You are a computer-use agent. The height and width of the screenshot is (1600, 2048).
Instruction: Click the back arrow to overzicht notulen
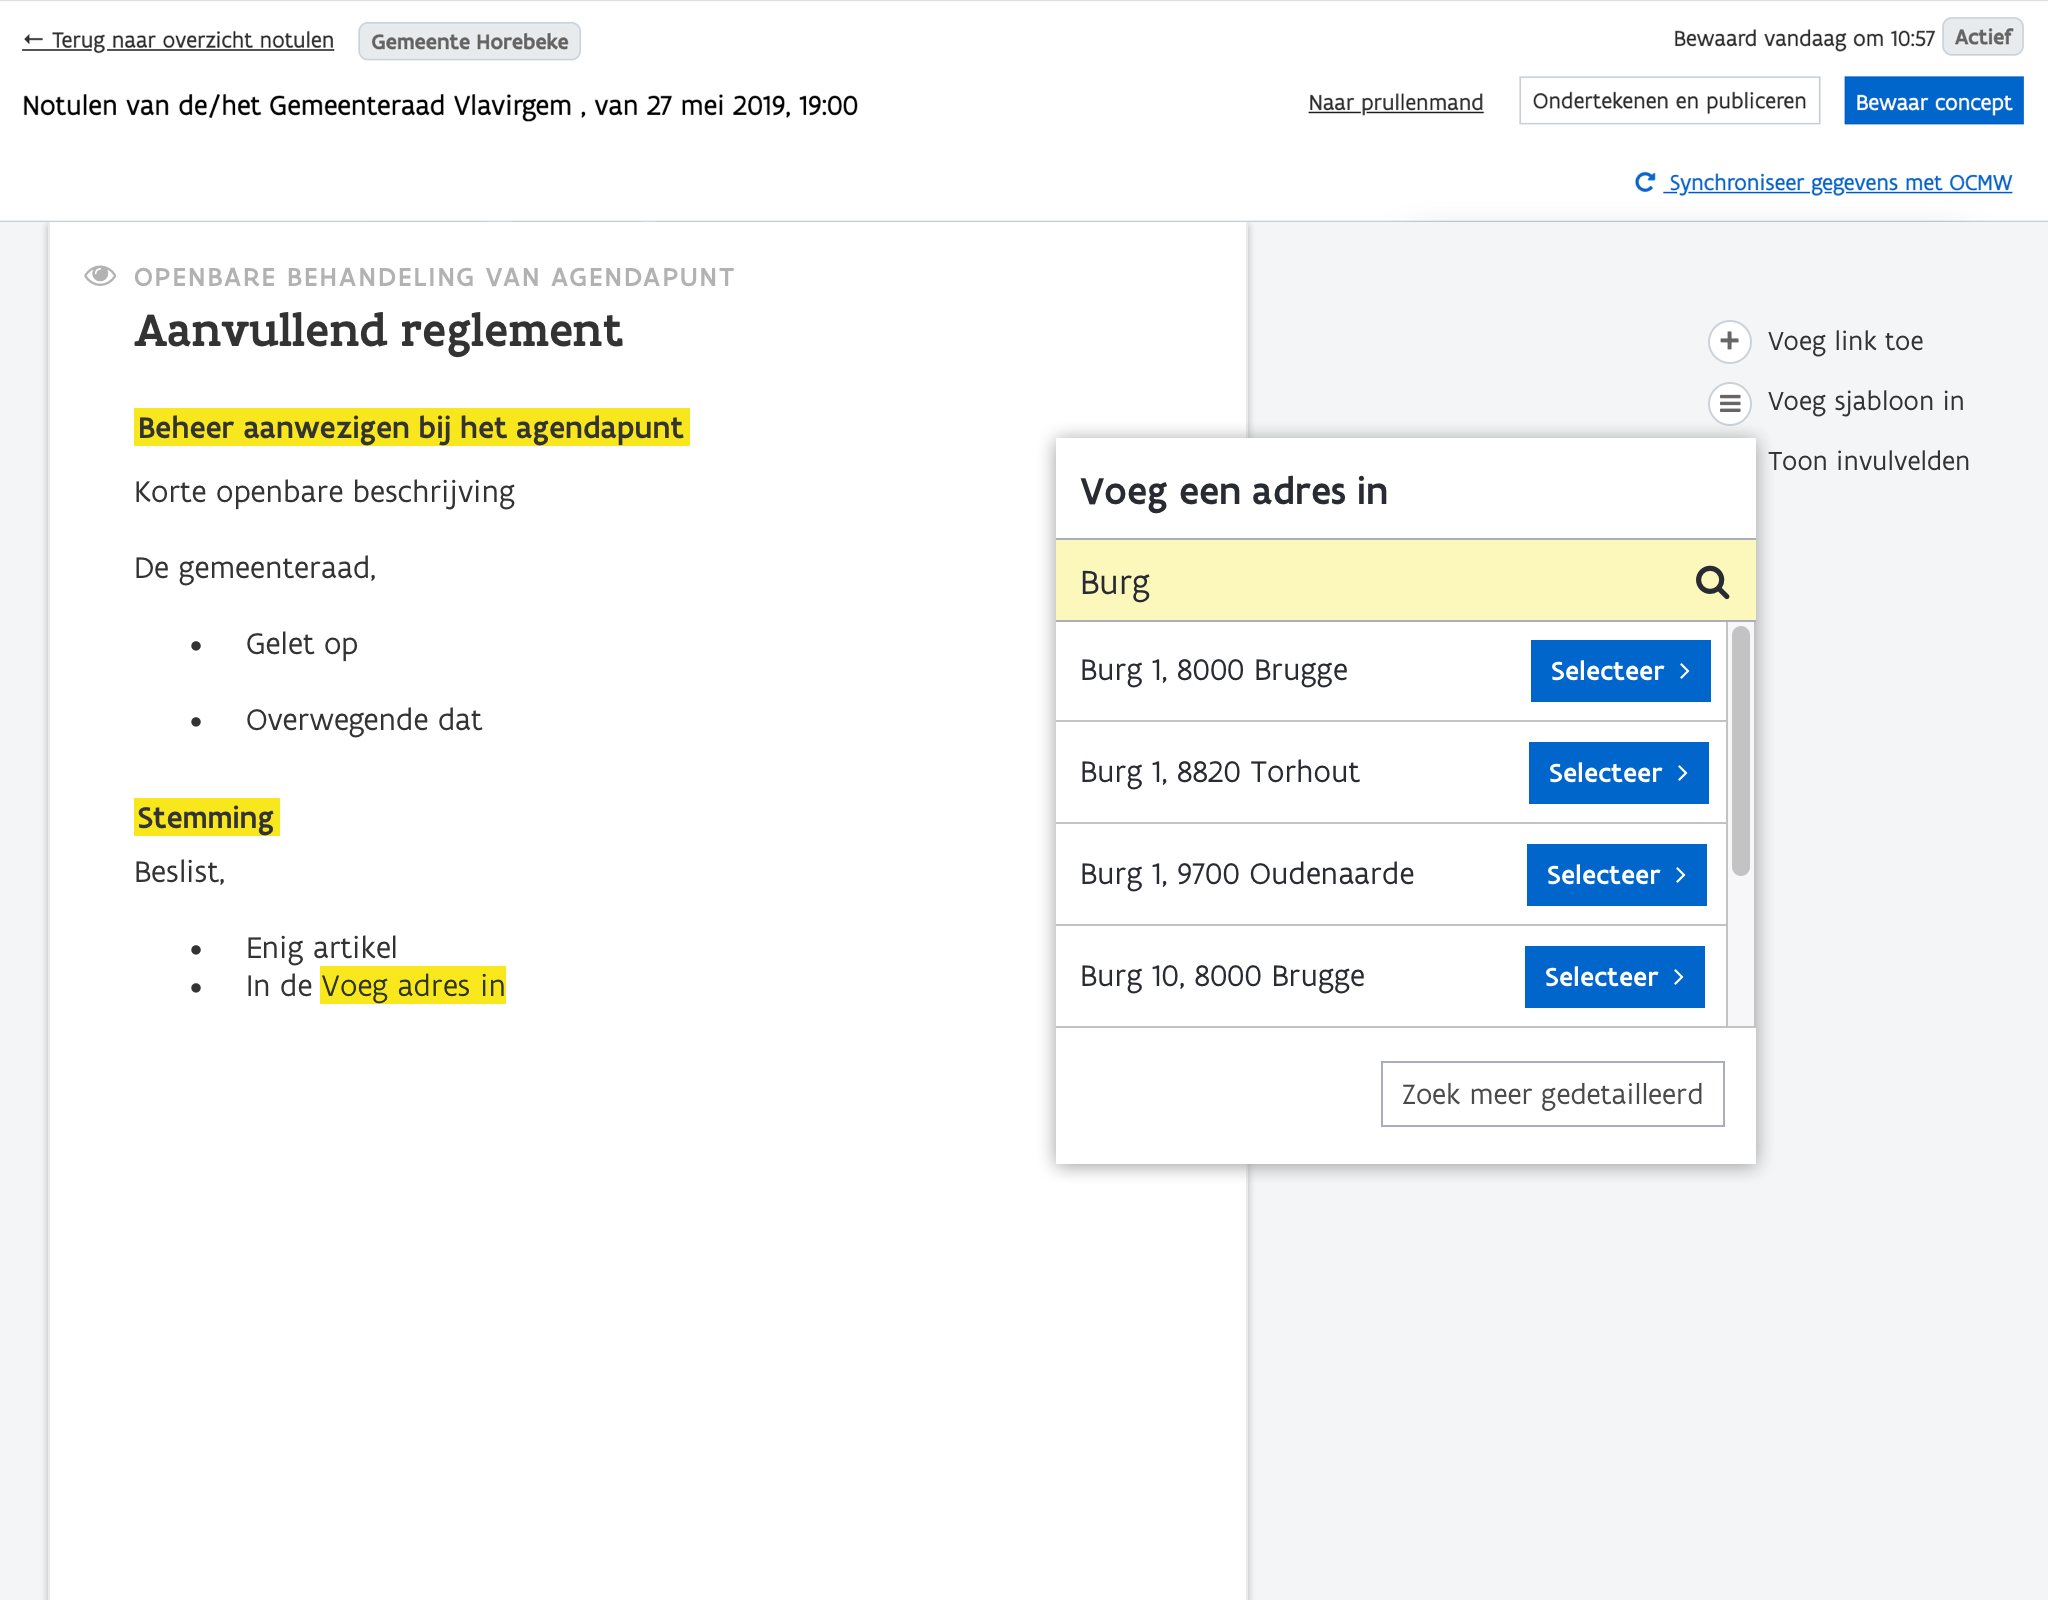tap(33, 40)
